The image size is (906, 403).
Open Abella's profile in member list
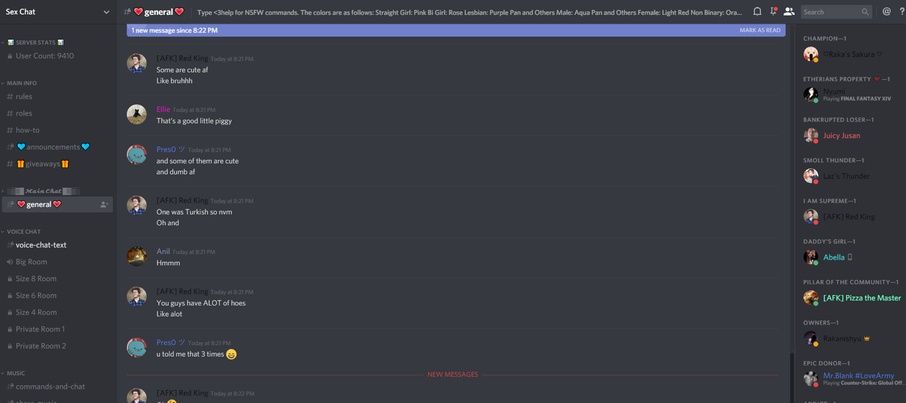point(834,257)
